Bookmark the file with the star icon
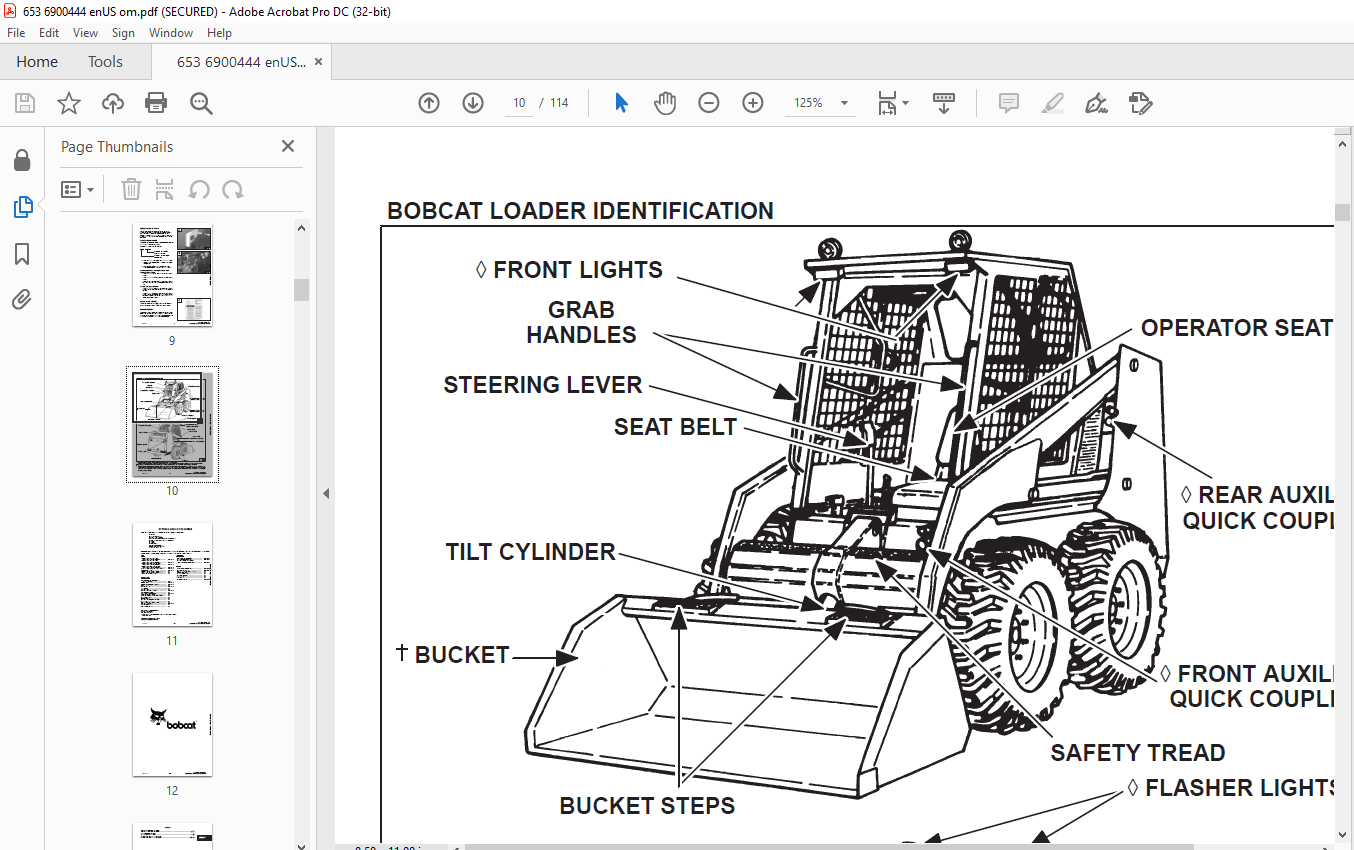The width and height of the screenshot is (1354, 850). point(68,103)
